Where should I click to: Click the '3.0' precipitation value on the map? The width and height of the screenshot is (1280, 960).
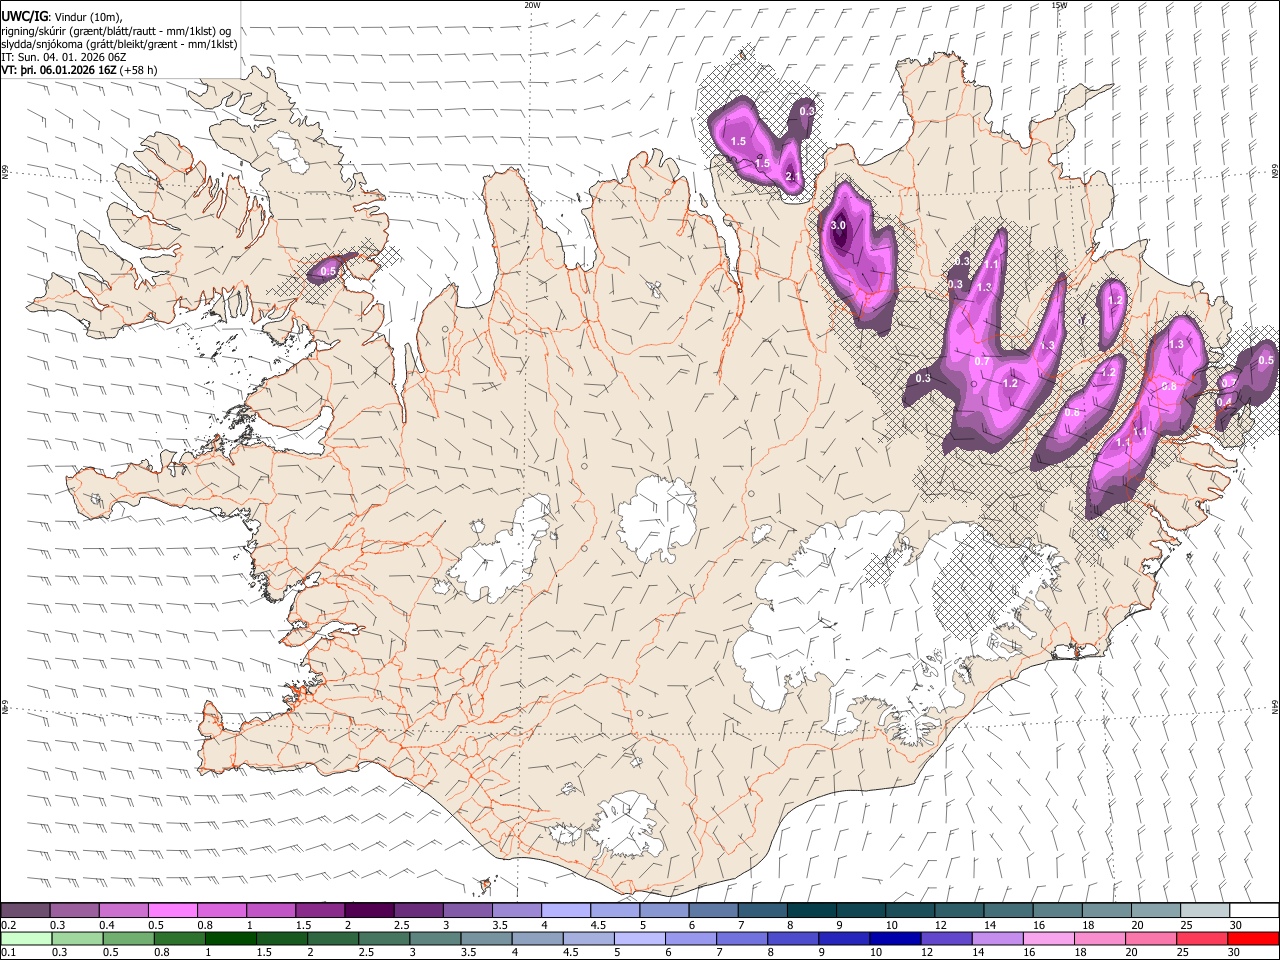(838, 226)
